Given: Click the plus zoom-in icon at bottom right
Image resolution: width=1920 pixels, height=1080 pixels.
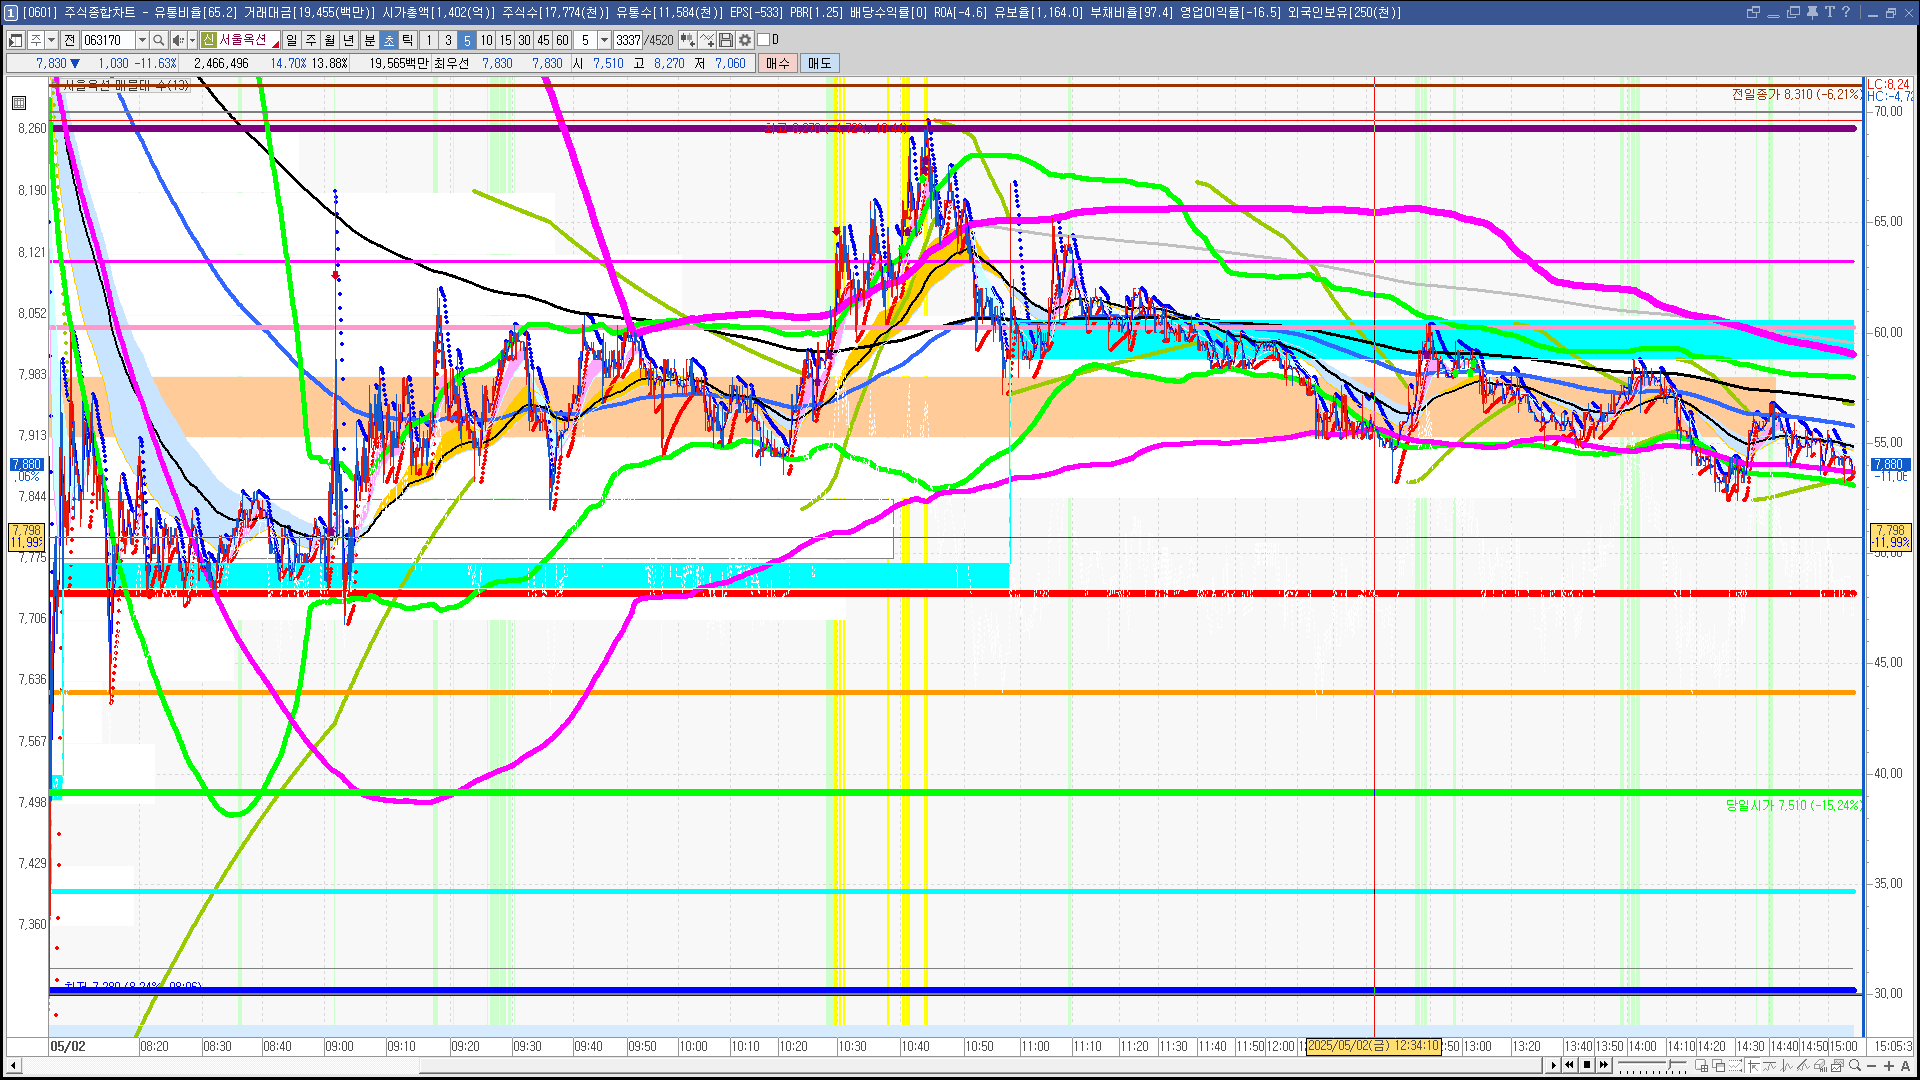Looking at the screenshot, I should pyautogui.click(x=1888, y=1066).
